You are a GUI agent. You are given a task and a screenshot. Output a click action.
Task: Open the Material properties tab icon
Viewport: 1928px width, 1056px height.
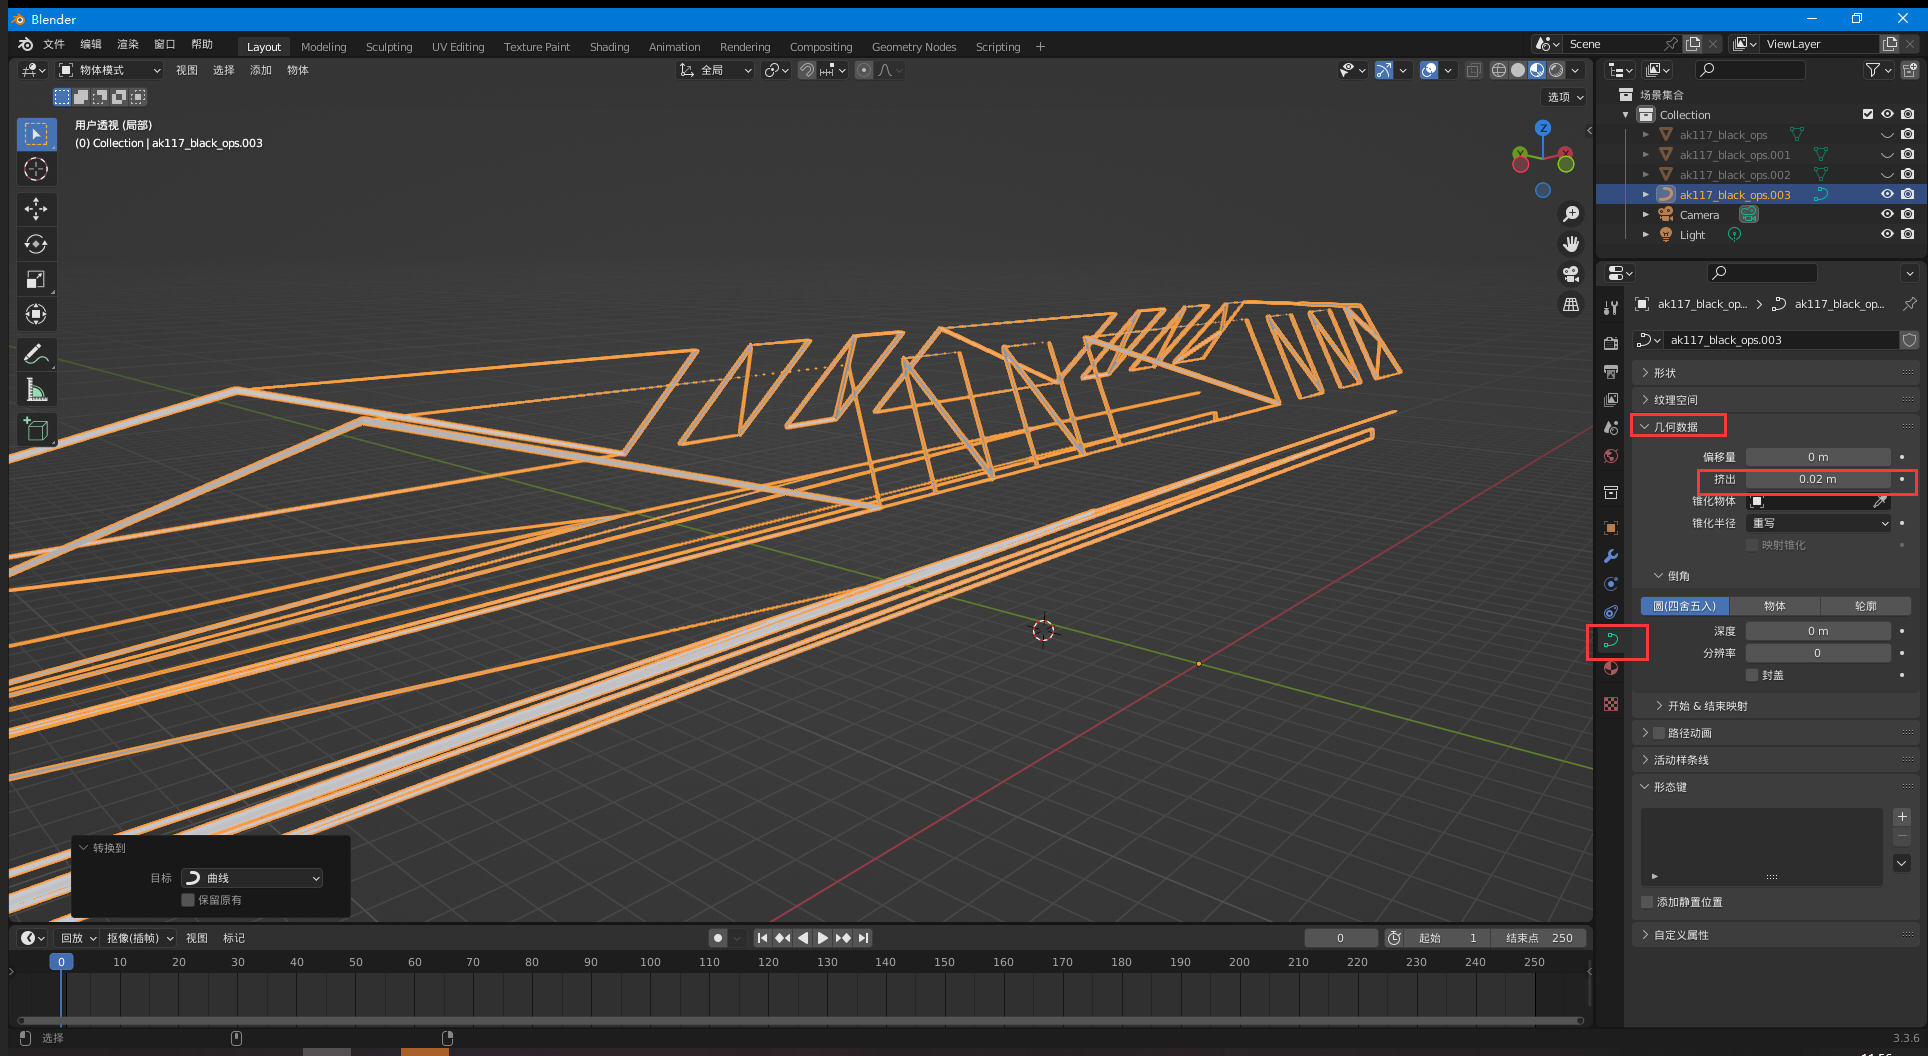pyautogui.click(x=1611, y=669)
